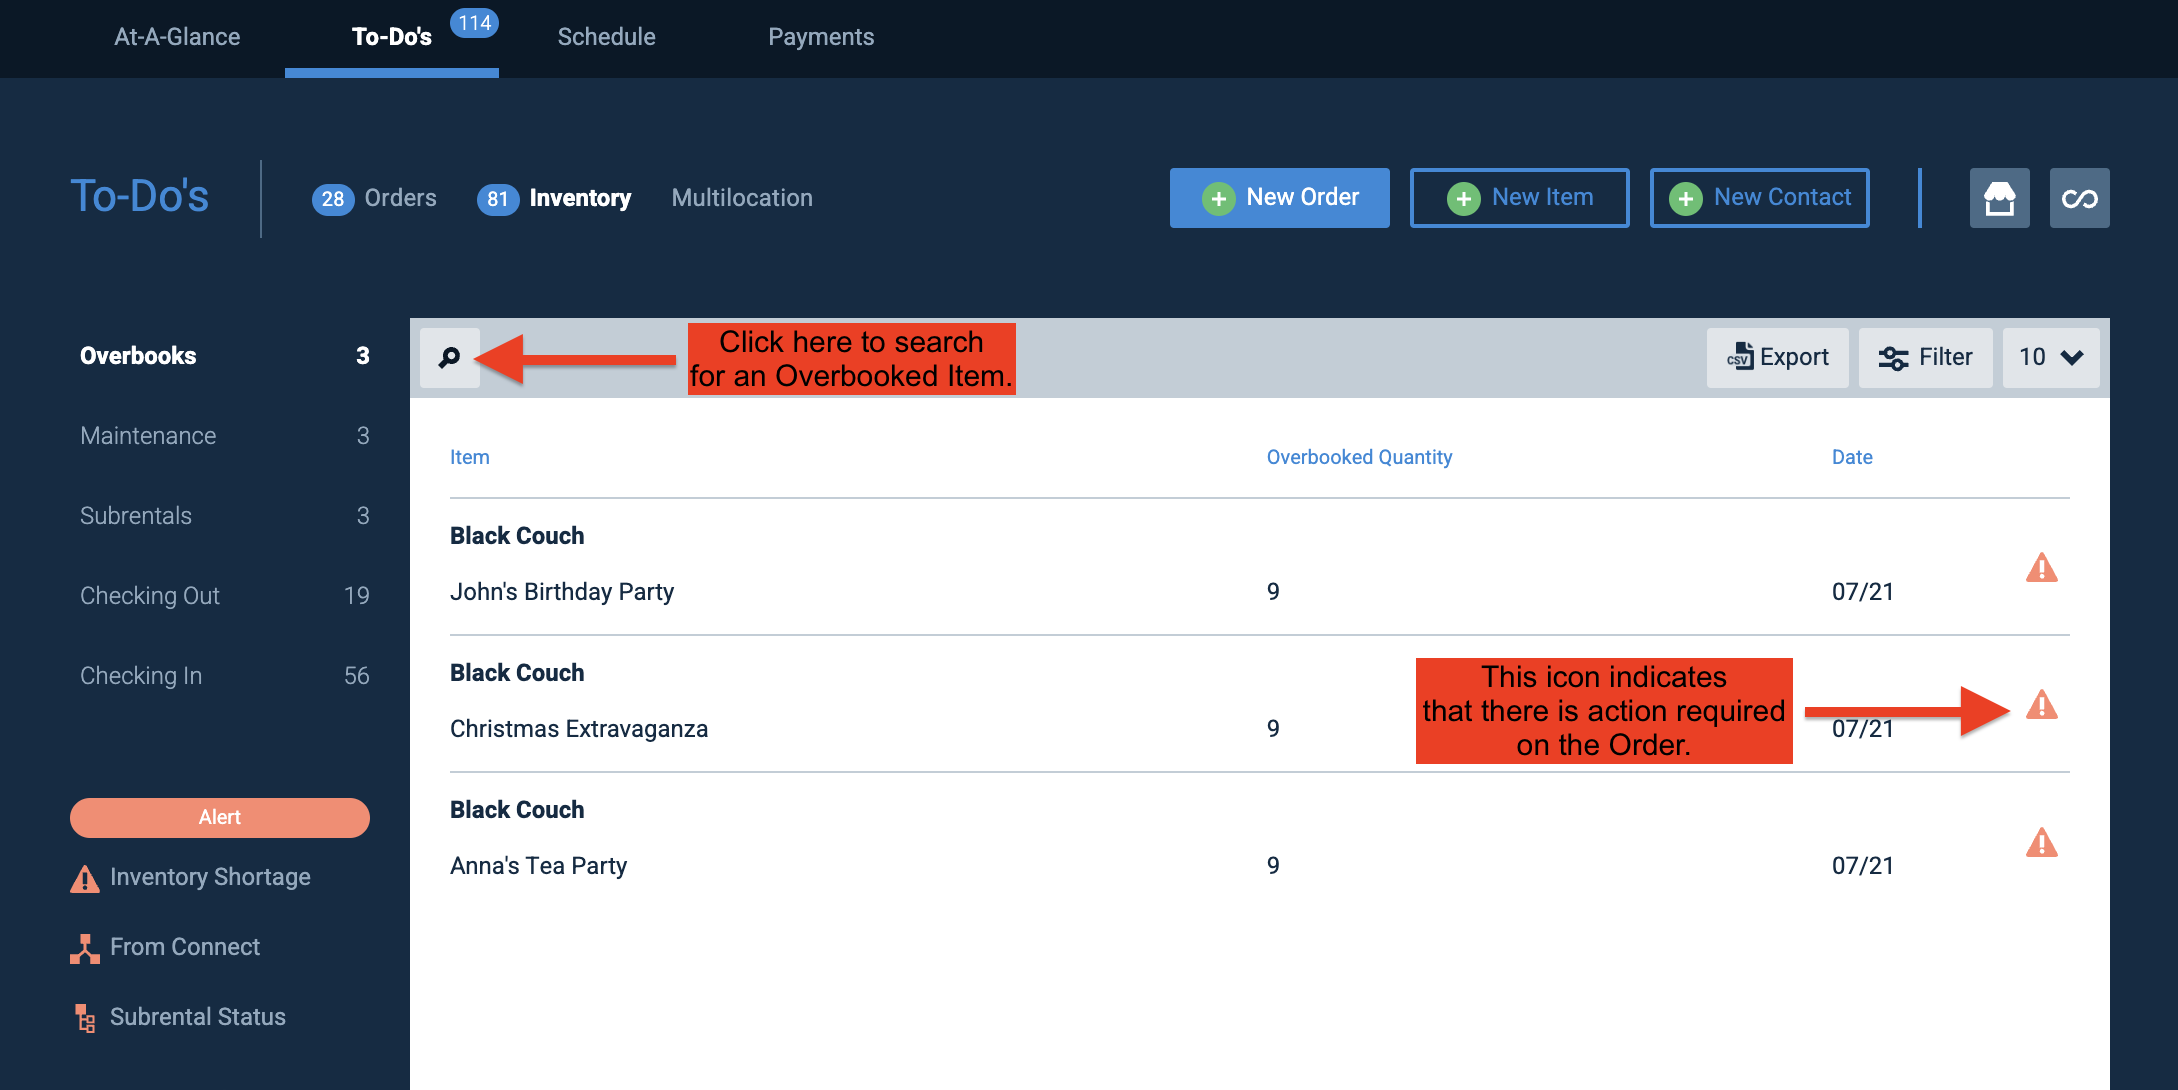Click the Subrental Status icon
The height and width of the screenshot is (1090, 2178).
point(85,1018)
